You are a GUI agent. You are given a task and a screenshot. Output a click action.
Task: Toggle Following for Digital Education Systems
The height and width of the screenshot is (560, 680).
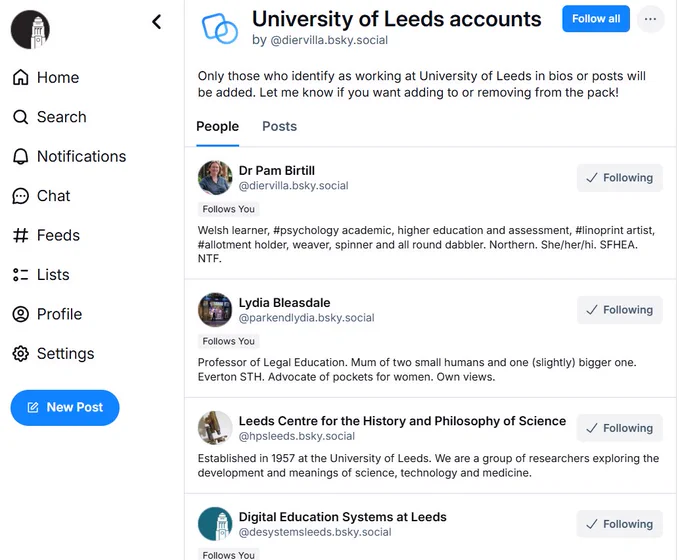tap(620, 524)
